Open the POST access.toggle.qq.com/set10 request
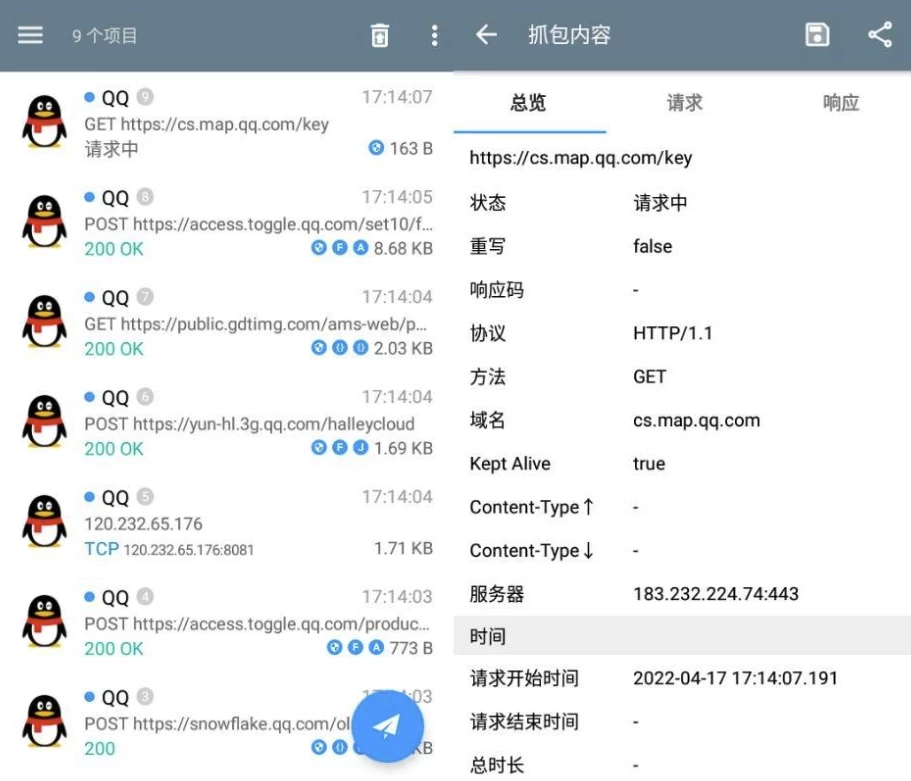This screenshot has width=911, height=781. click(x=258, y=223)
